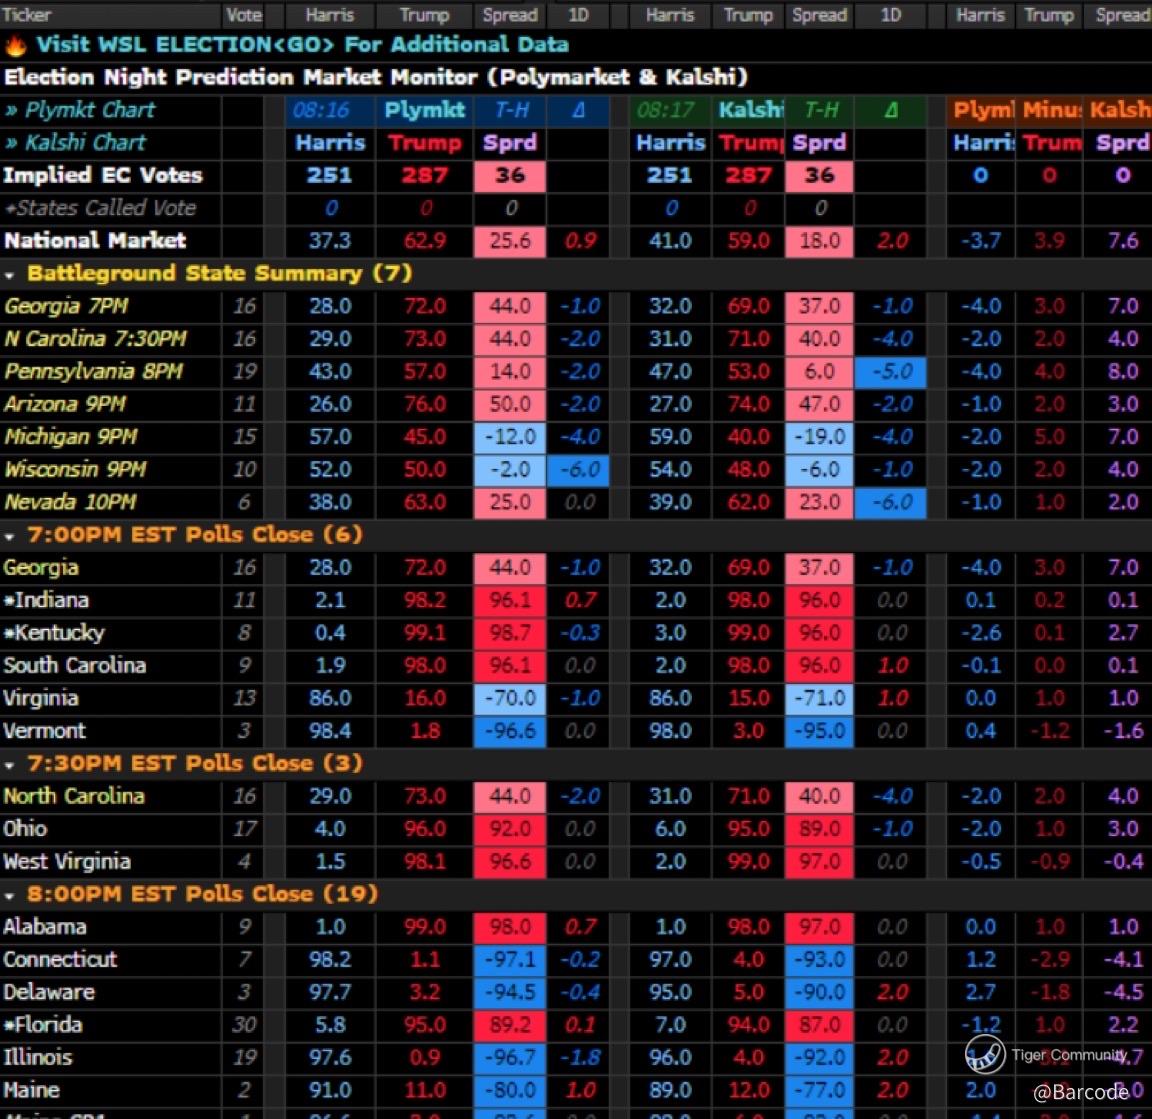Collapse the 7:30PM EST Polls Close group
1152x1119 pixels.
10,765
